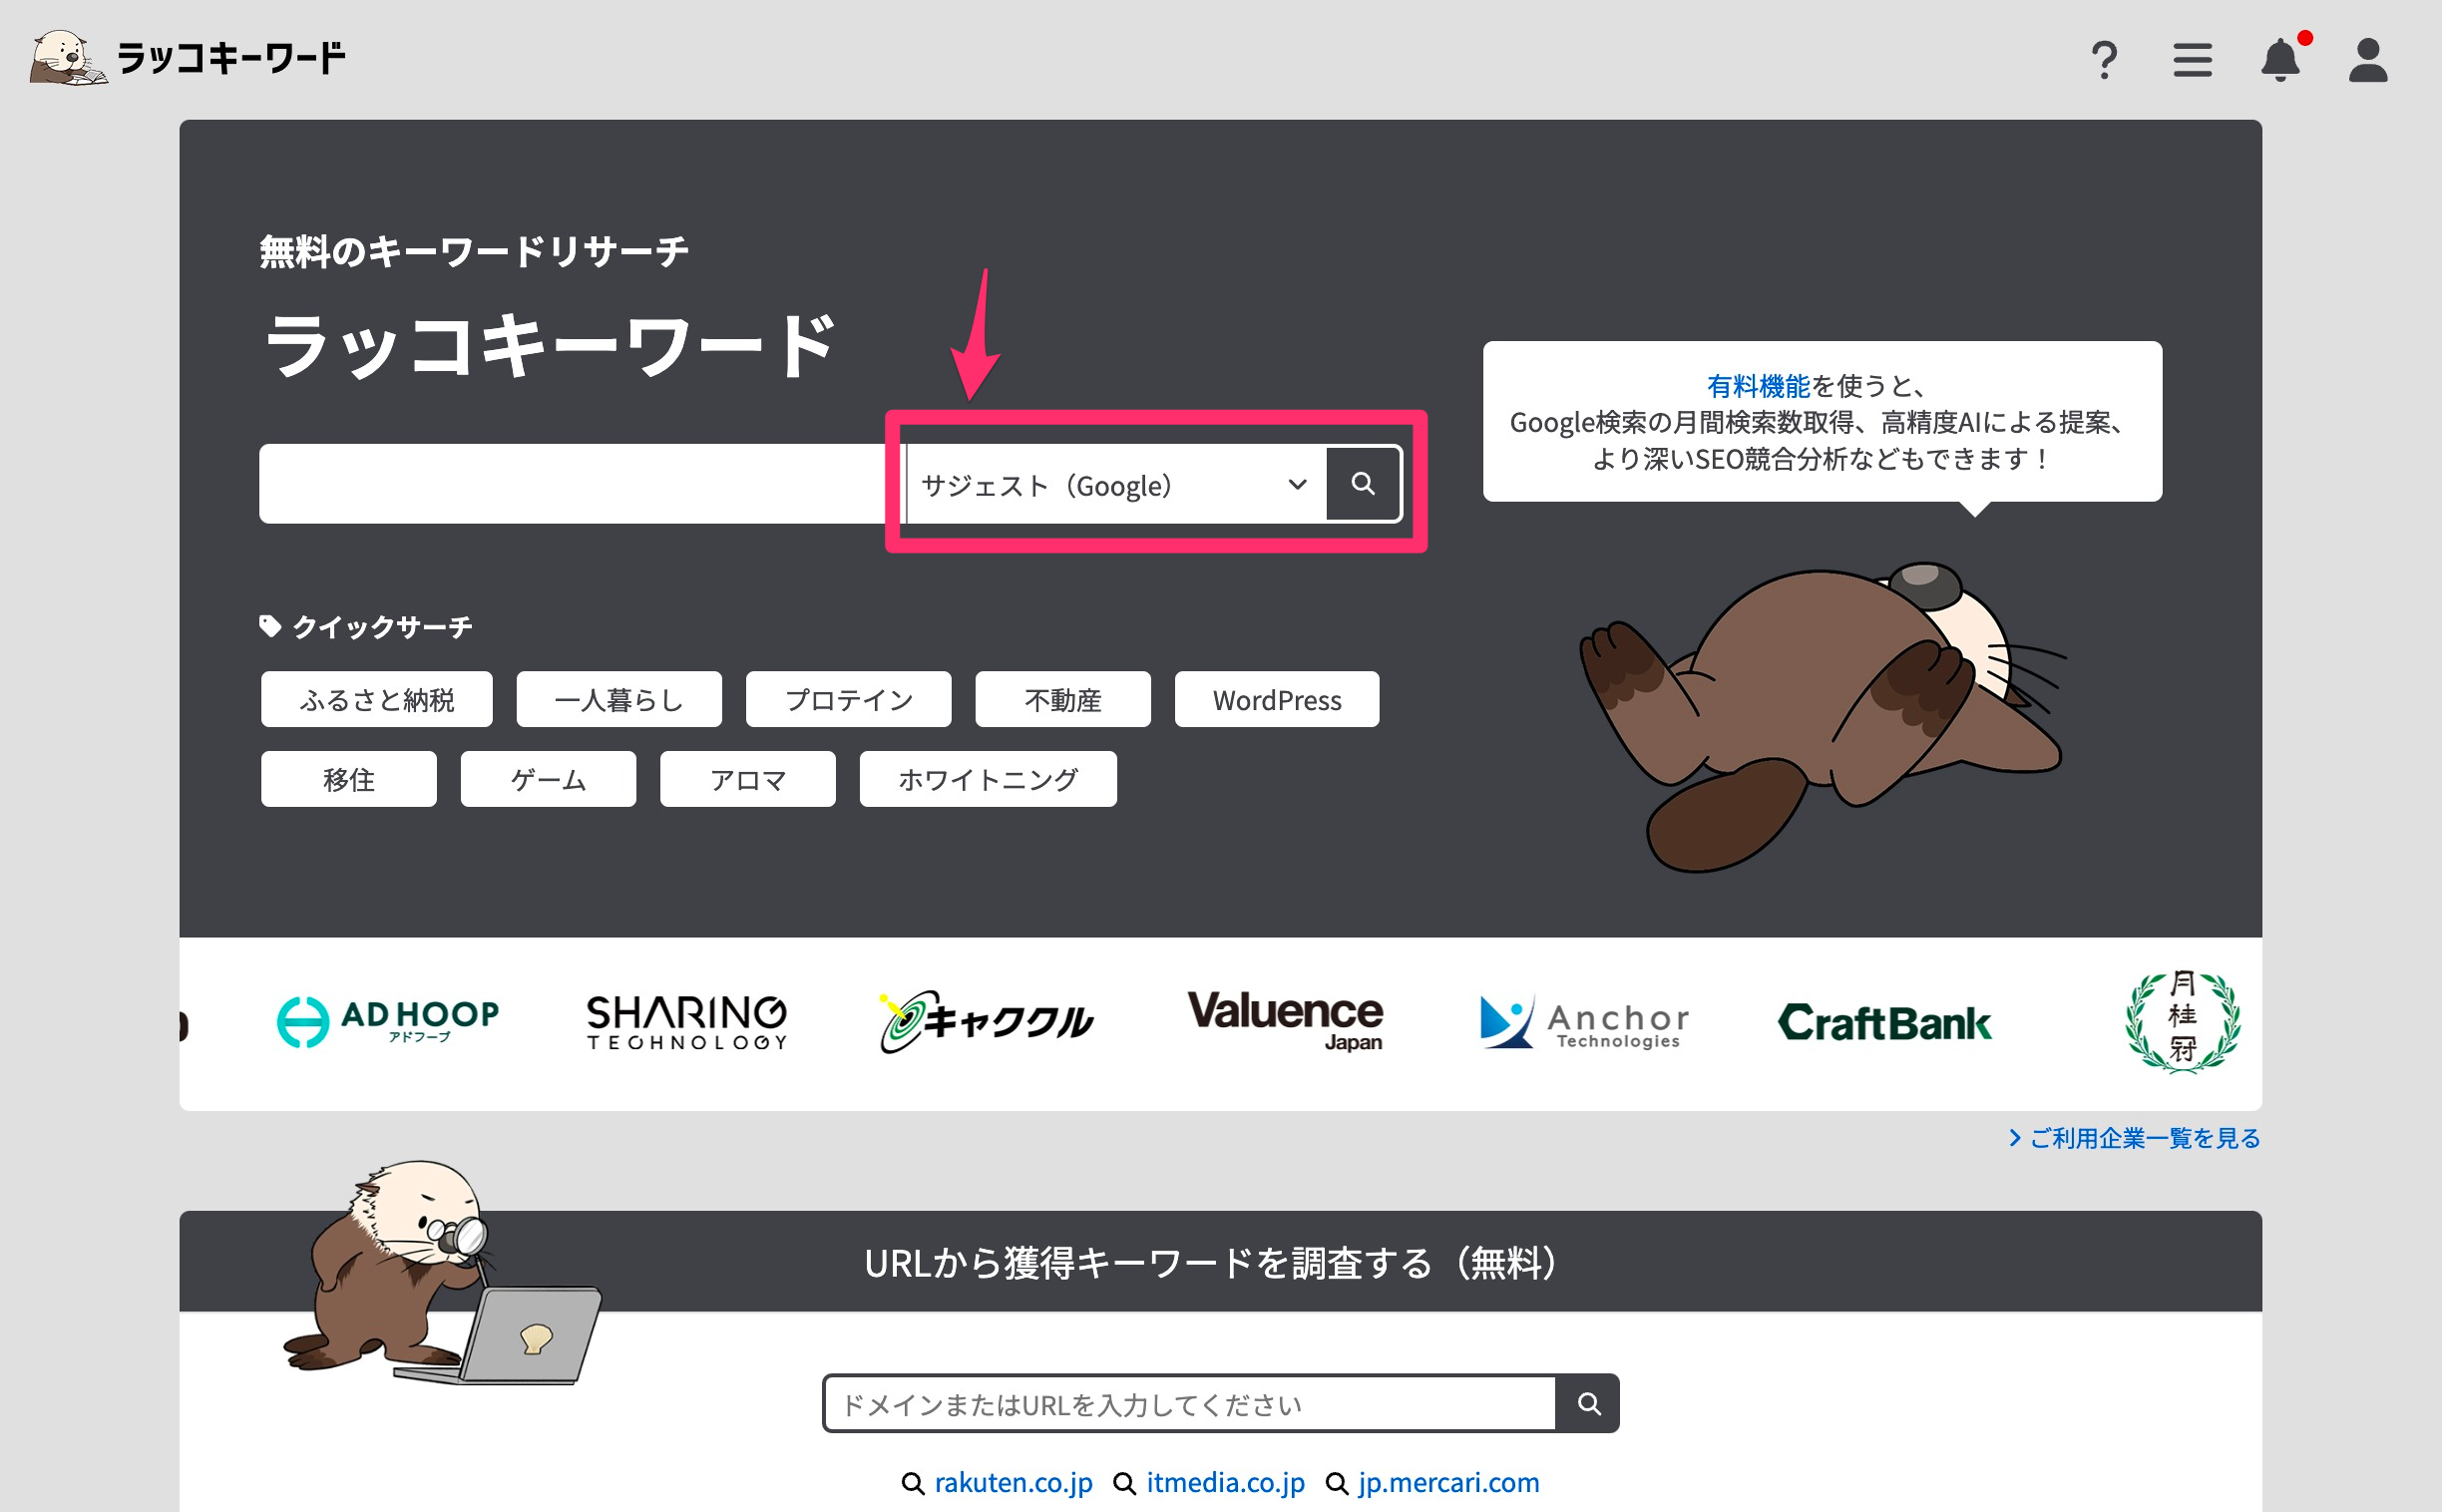Select the 一人暮らし quick search tag
Screen dimensions: 2442x1512
pyautogui.click(x=619, y=699)
